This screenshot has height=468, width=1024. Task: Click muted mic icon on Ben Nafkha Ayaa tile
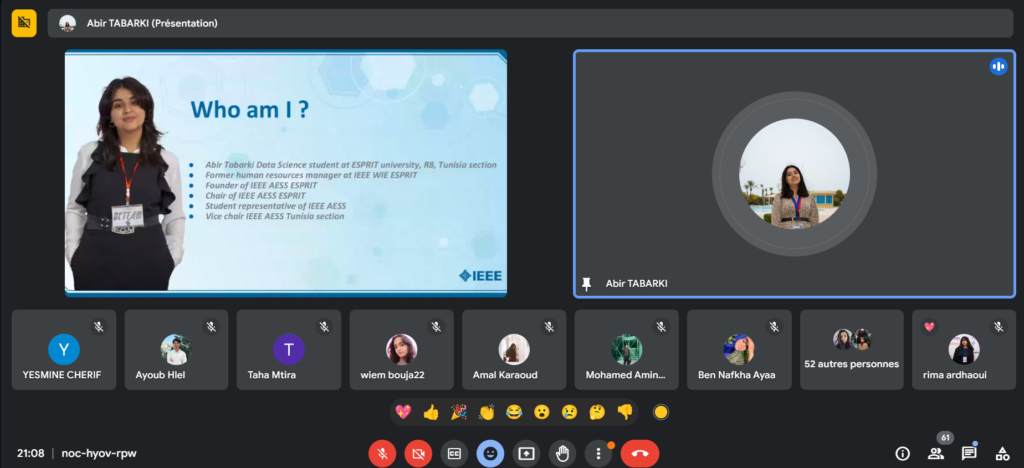tap(774, 326)
